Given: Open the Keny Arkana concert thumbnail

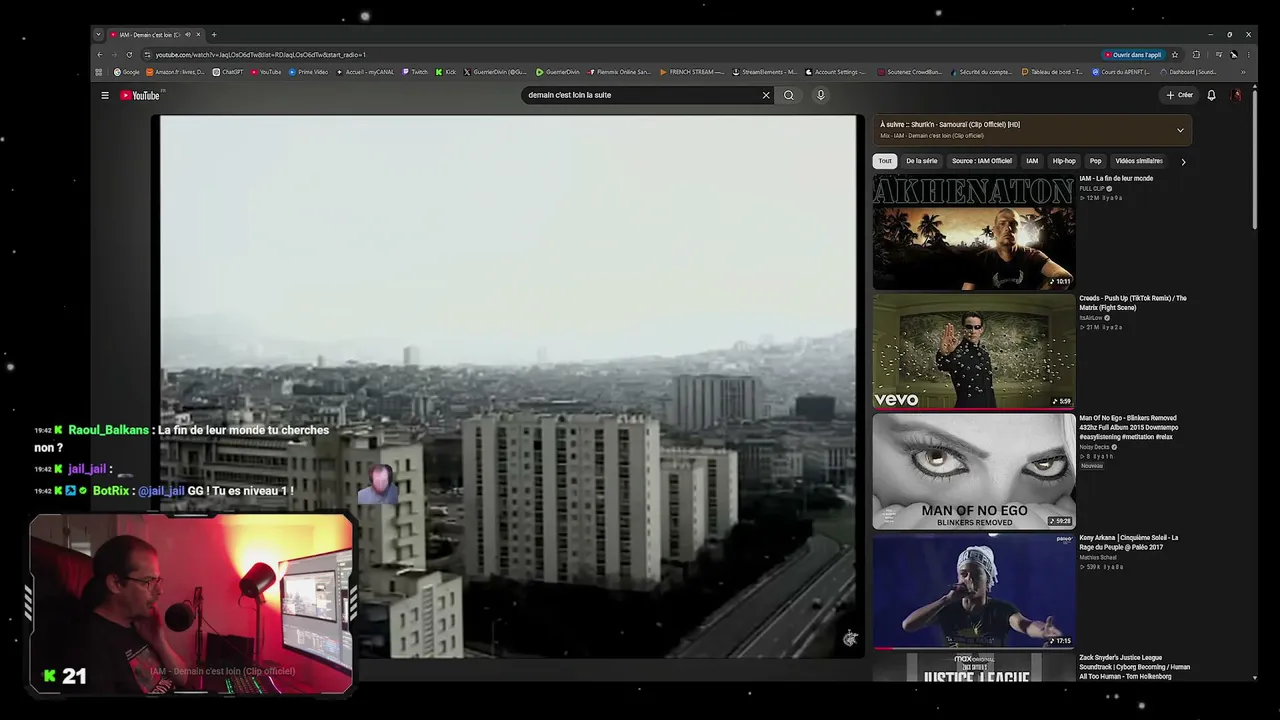Looking at the screenshot, I should 974,592.
